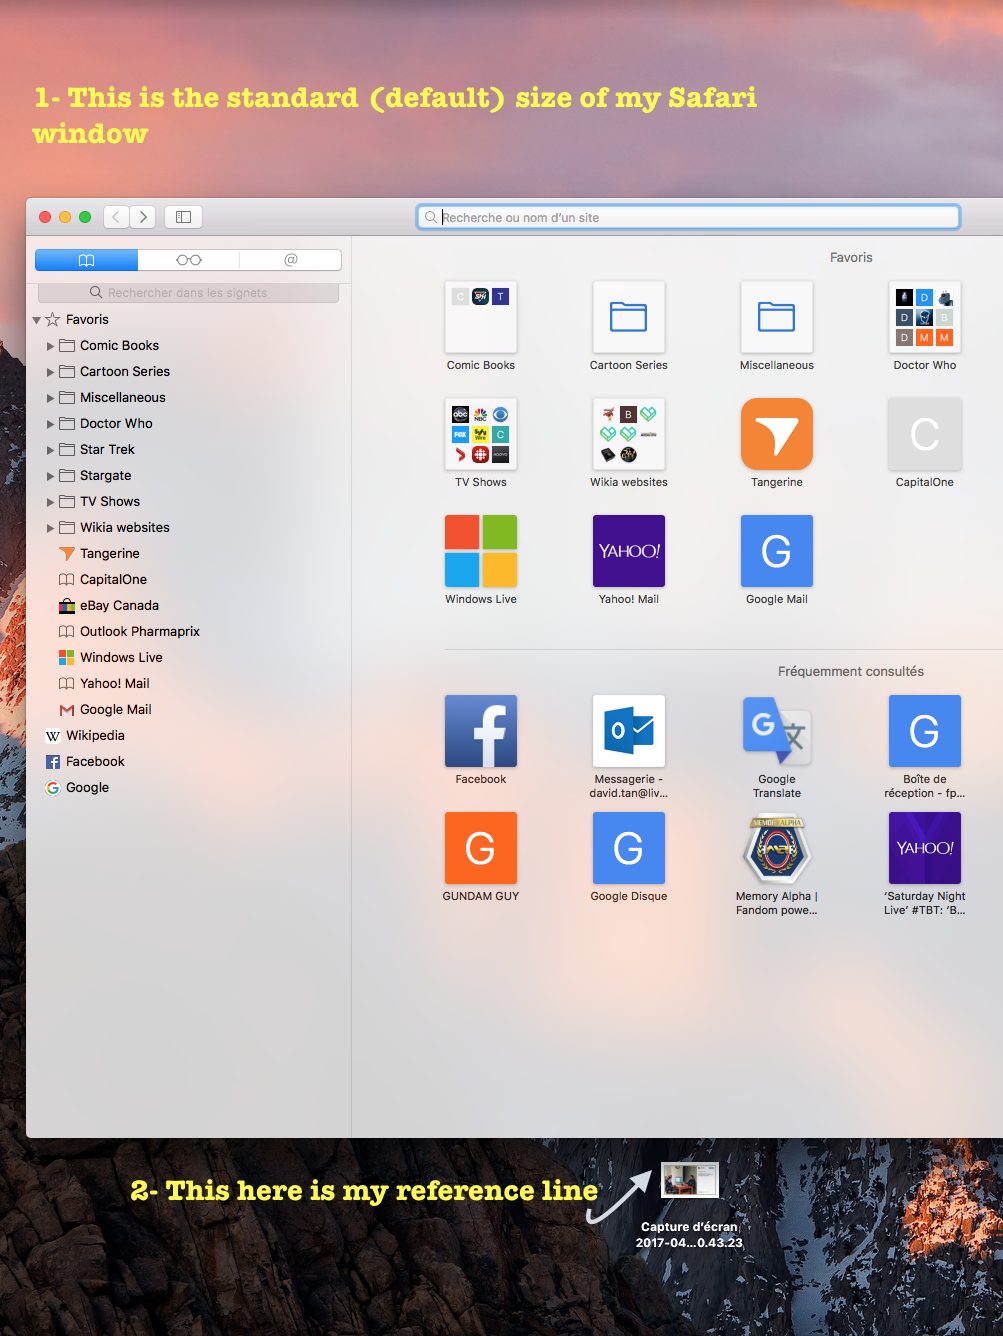The width and height of the screenshot is (1003, 1336).
Task: Open the Cartoon Series folder tile
Action: [629, 317]
